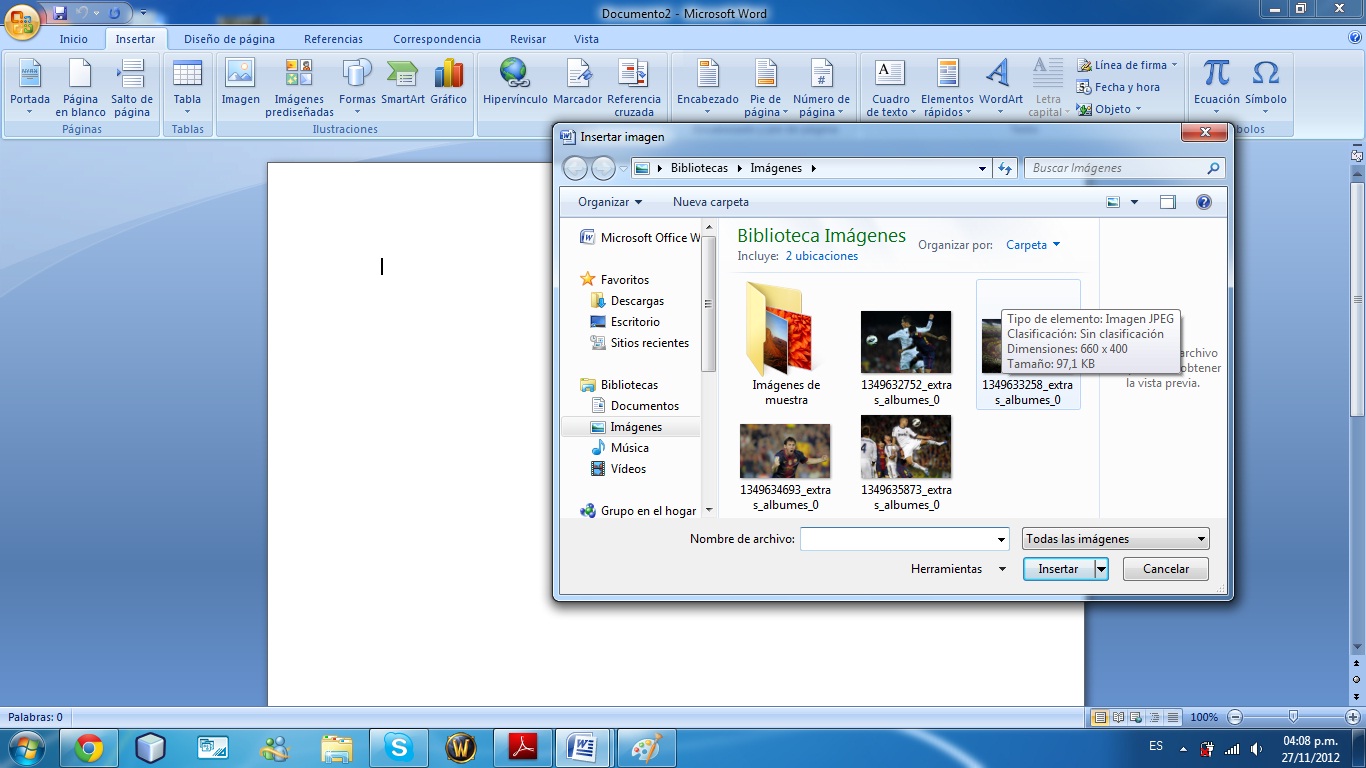Open the Insertar button's split arrow

pyautogui.click(x=1101, y=569)
